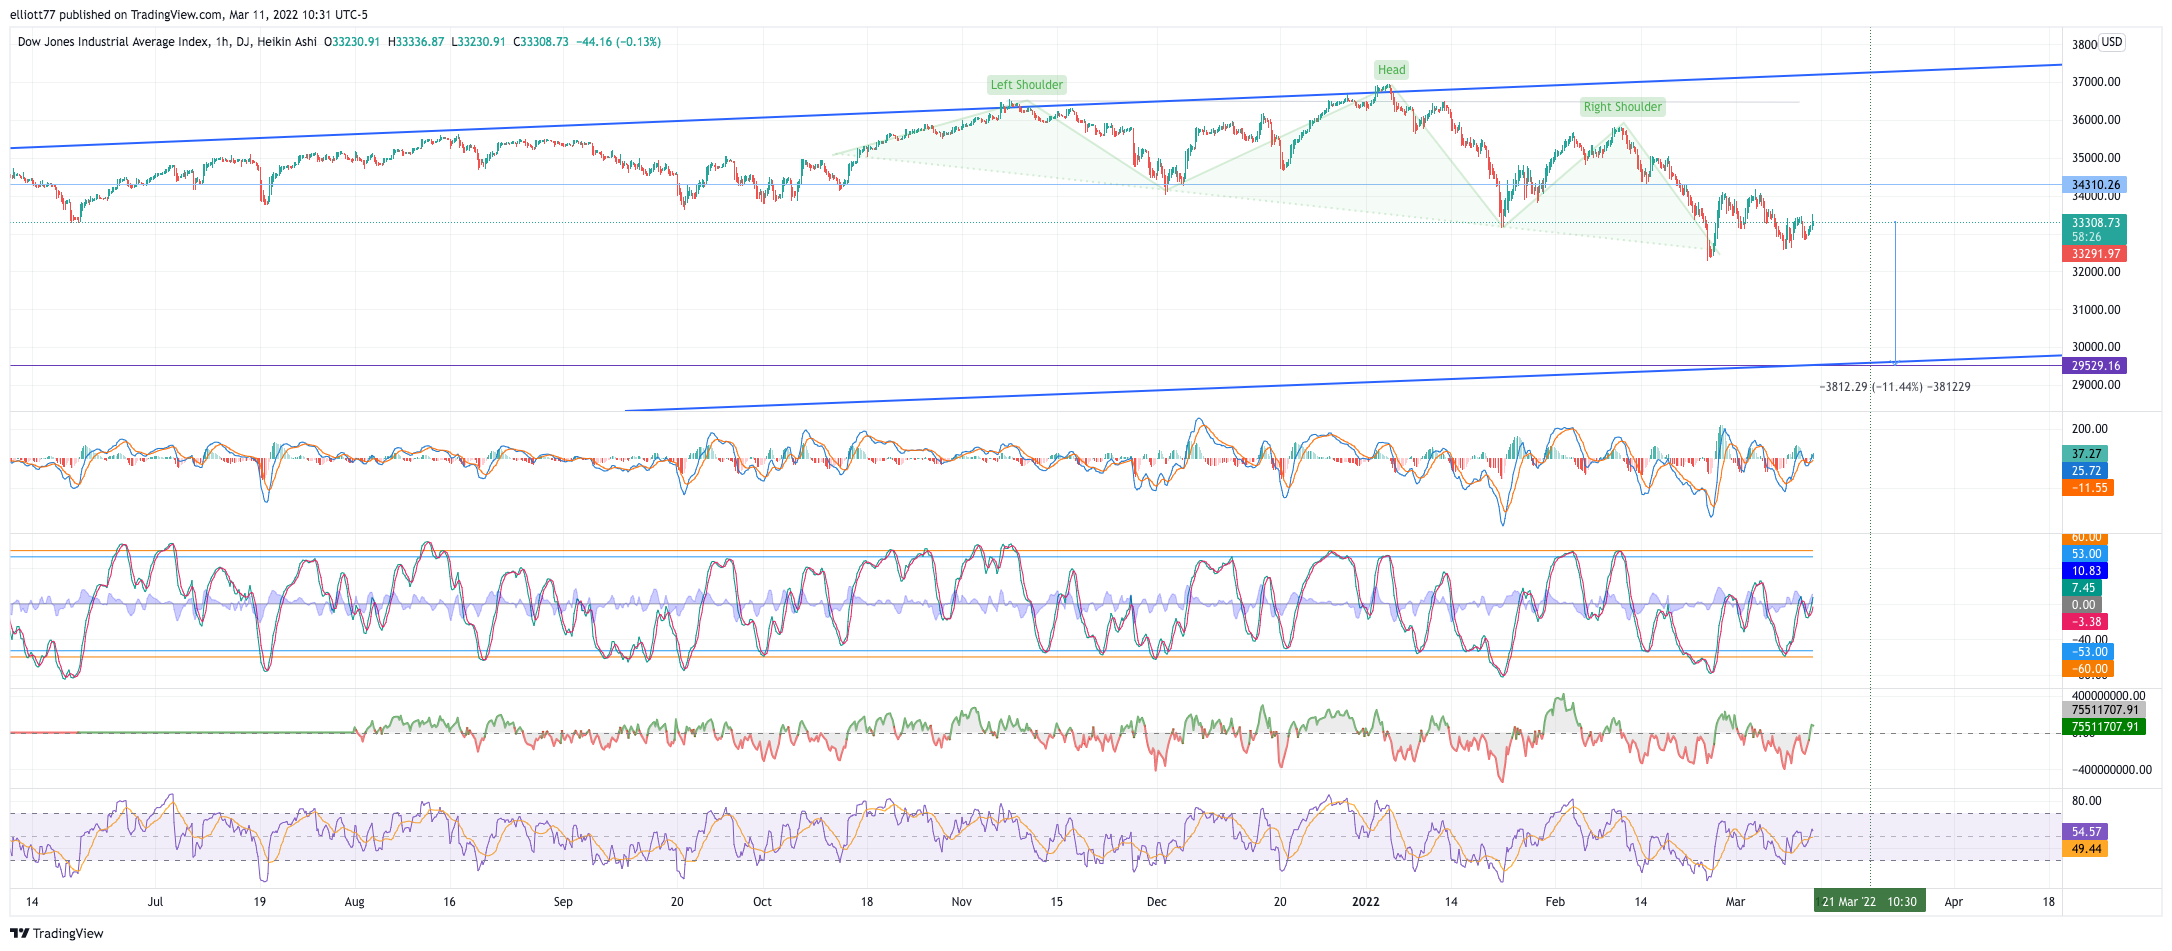Click the high value H33336.87

click(416, 42)
